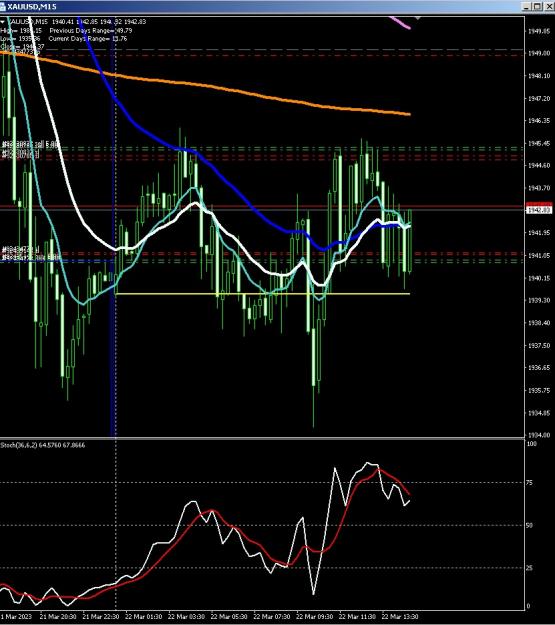Select the highlighted current price label 1942.83

(x=539, y=209)
